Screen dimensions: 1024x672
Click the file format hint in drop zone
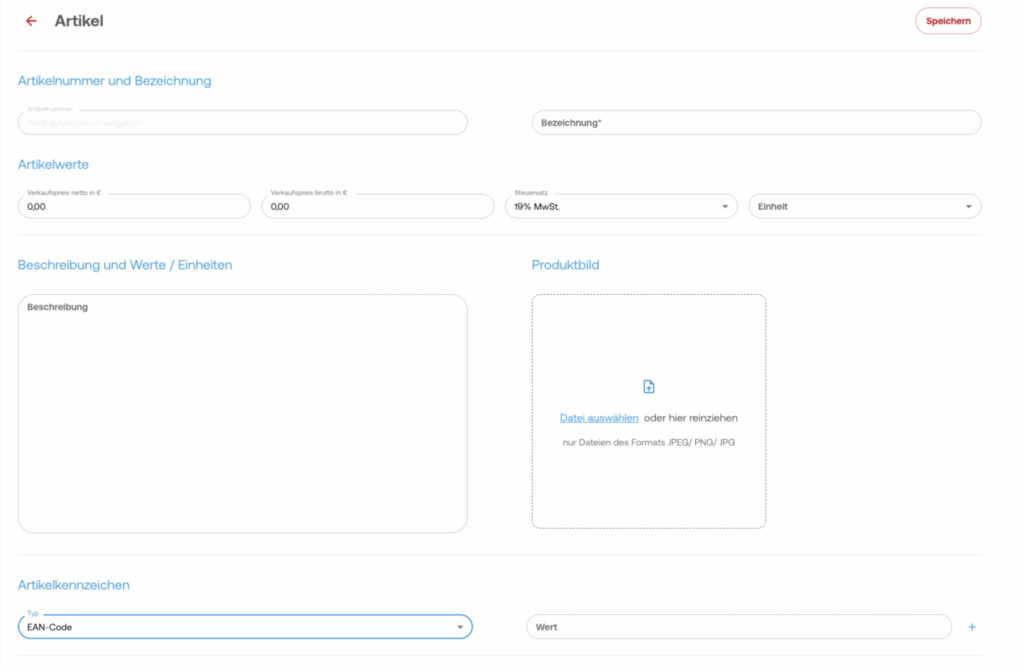[x=648, y=442]
